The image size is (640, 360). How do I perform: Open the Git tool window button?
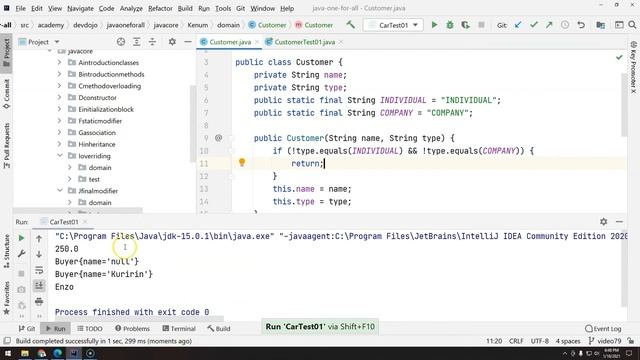(27, 329)
